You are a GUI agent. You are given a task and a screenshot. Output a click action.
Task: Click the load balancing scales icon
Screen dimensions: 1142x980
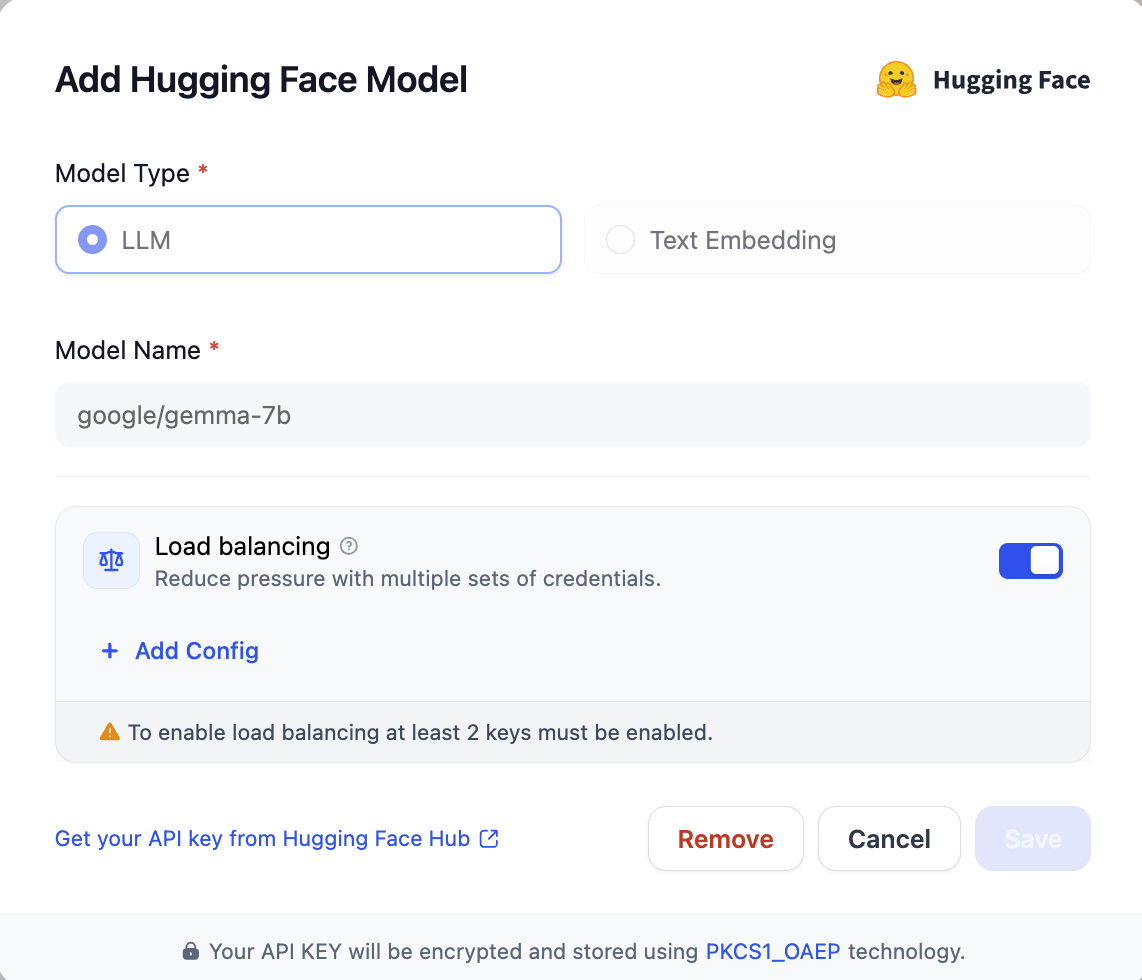tap(111, 560)
